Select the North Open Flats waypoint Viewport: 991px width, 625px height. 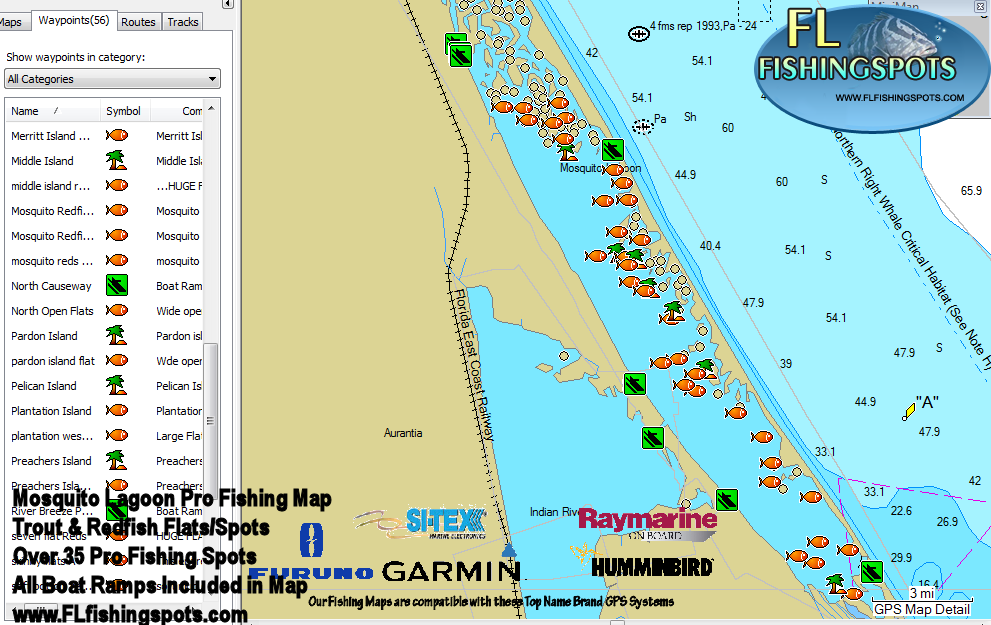point(52,311)
